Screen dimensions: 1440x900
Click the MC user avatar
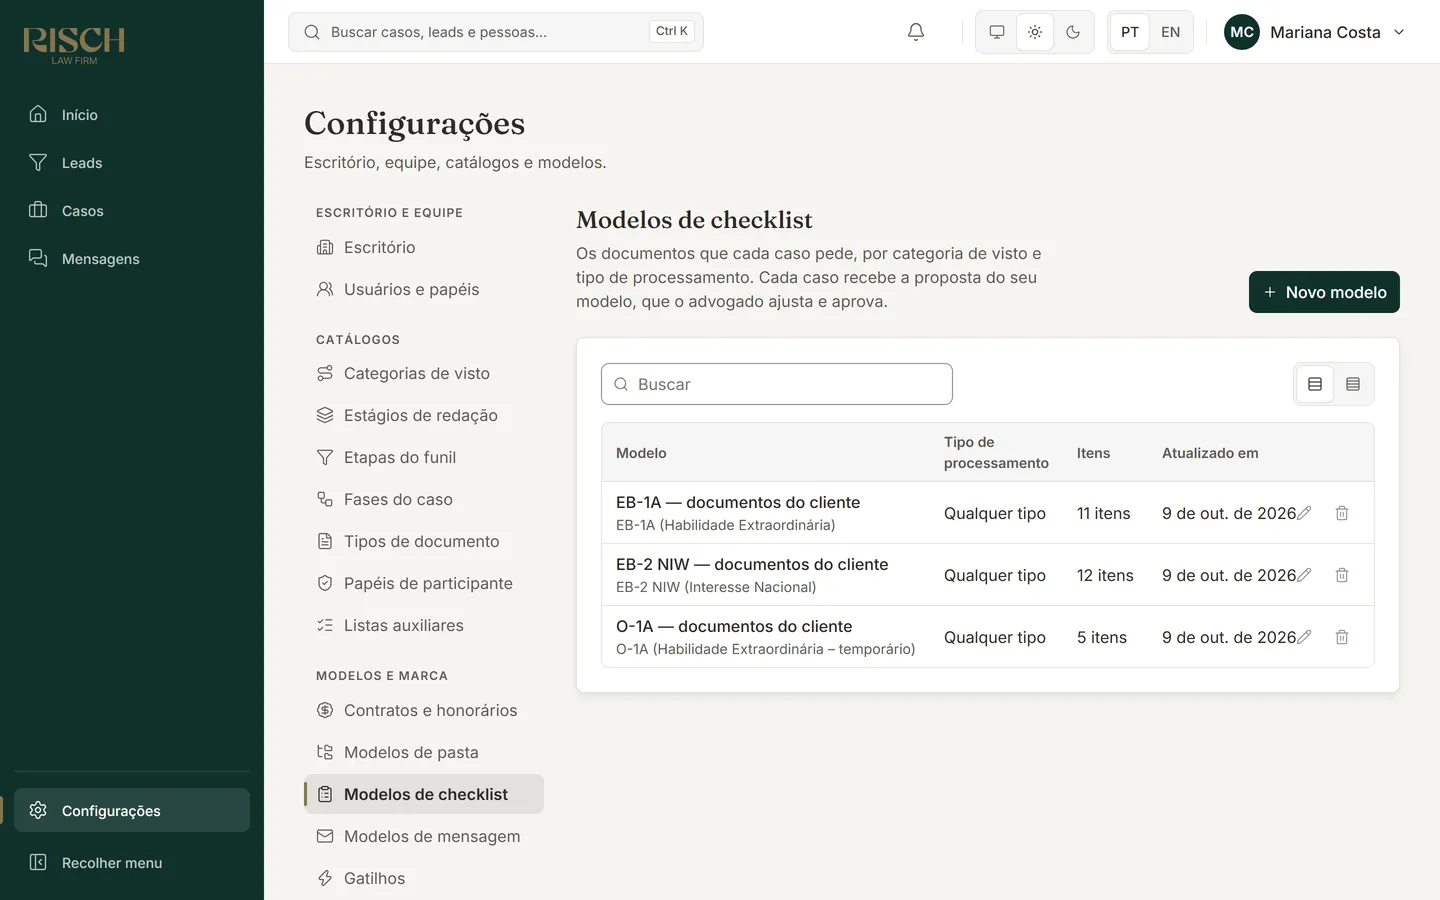tap(1242, 32)
